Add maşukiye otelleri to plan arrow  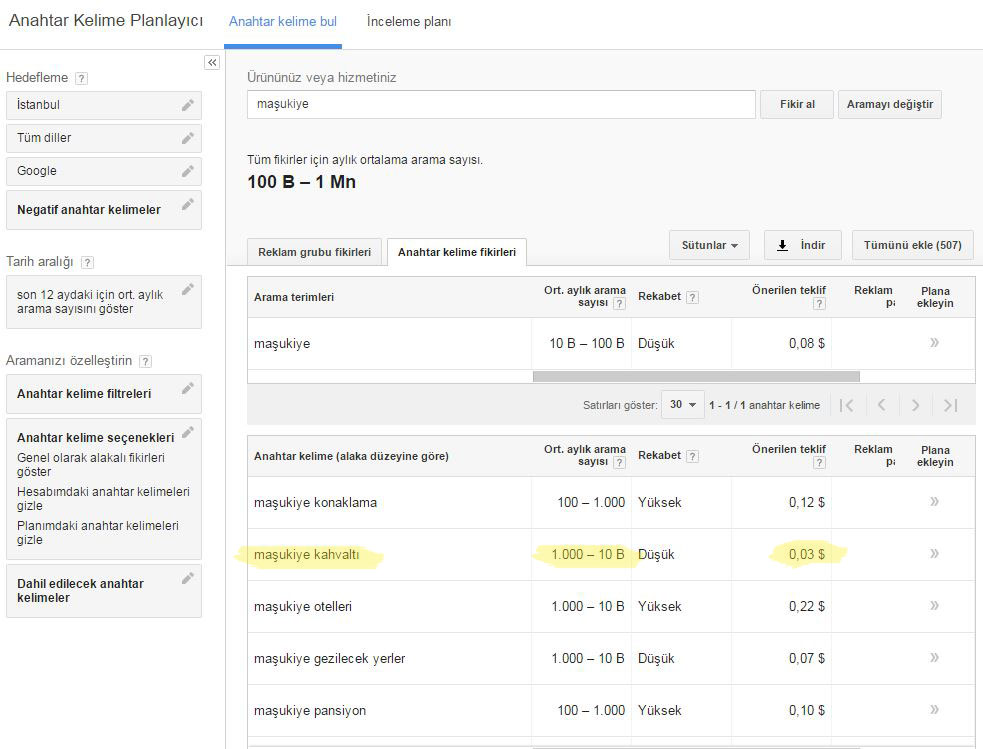pos(934,606)
